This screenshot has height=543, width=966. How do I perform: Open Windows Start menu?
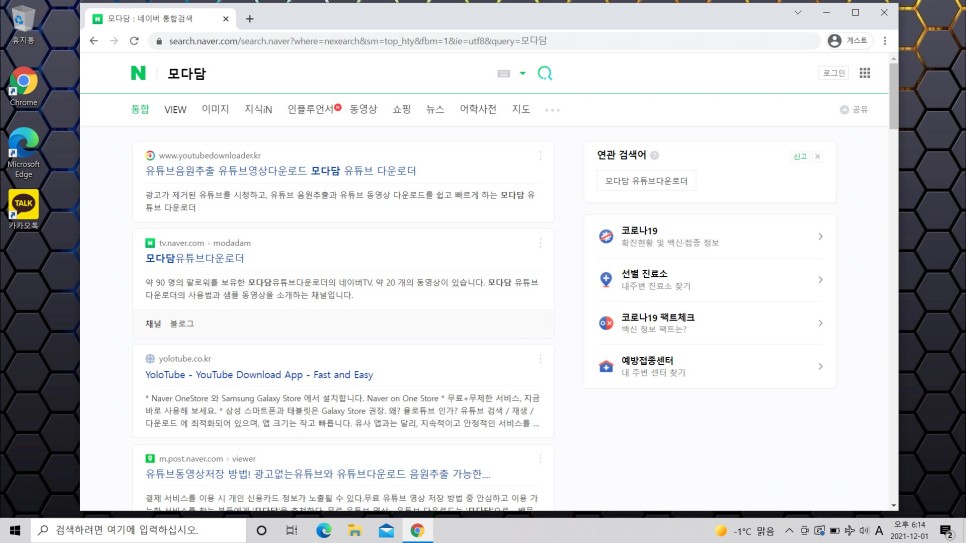click(15, 530)
